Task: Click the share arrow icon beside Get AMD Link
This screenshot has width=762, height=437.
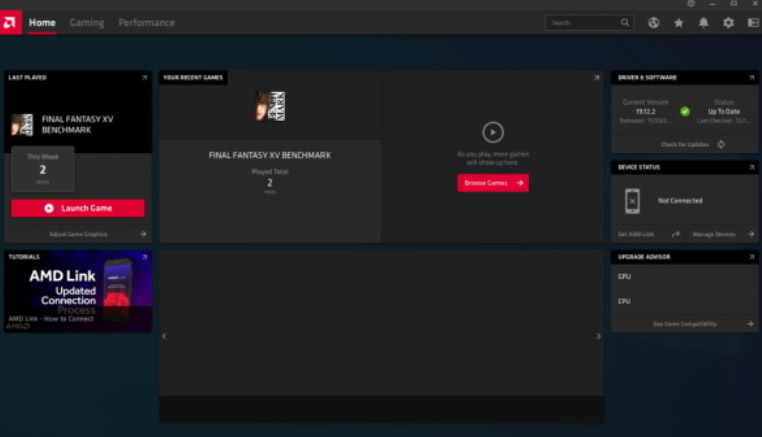Action: click(675, 234)
